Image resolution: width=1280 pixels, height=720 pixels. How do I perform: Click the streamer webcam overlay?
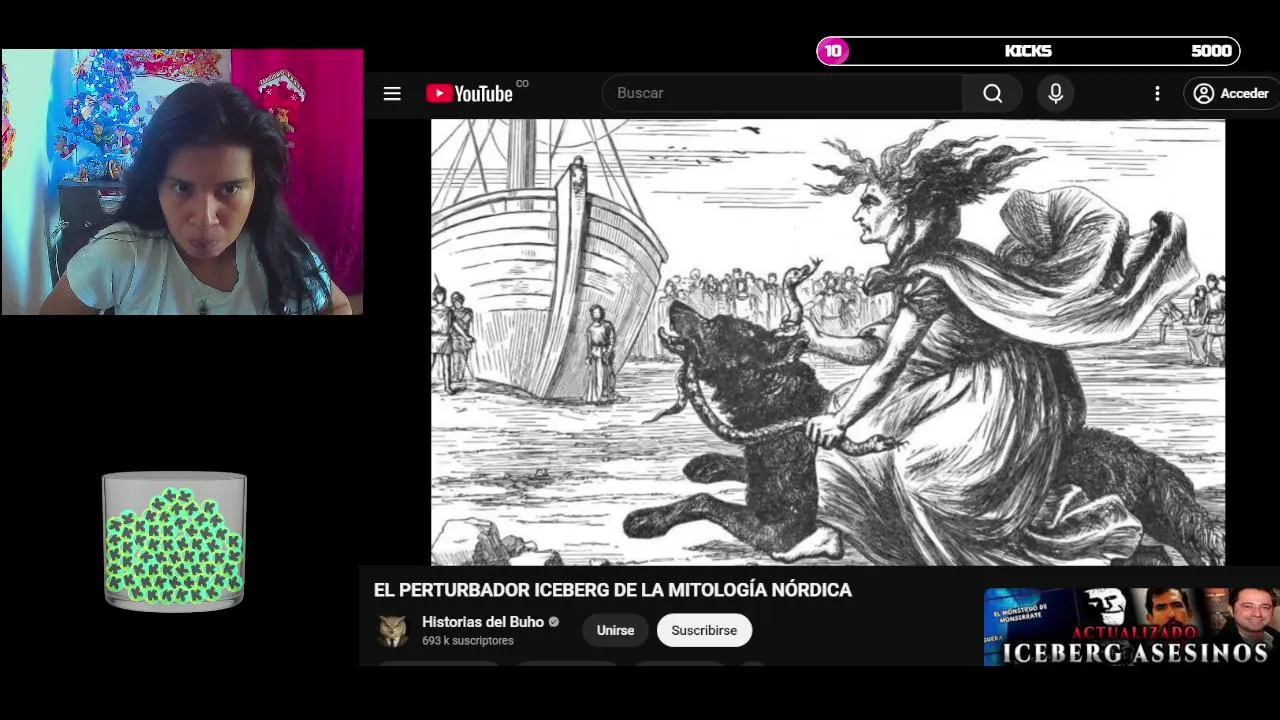(x=182, y=182)
